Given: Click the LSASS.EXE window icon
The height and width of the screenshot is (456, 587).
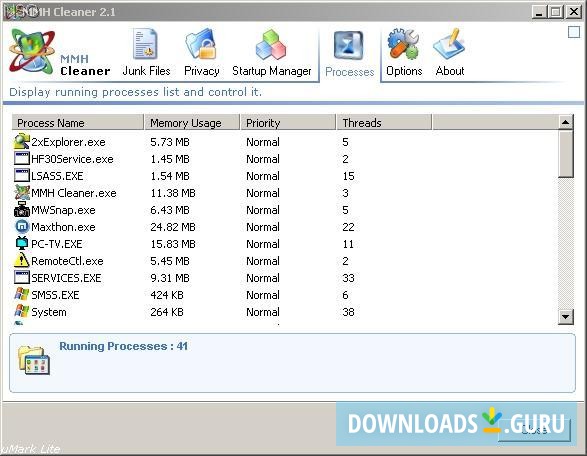Looking at the screenshot, I should point(22,175).
